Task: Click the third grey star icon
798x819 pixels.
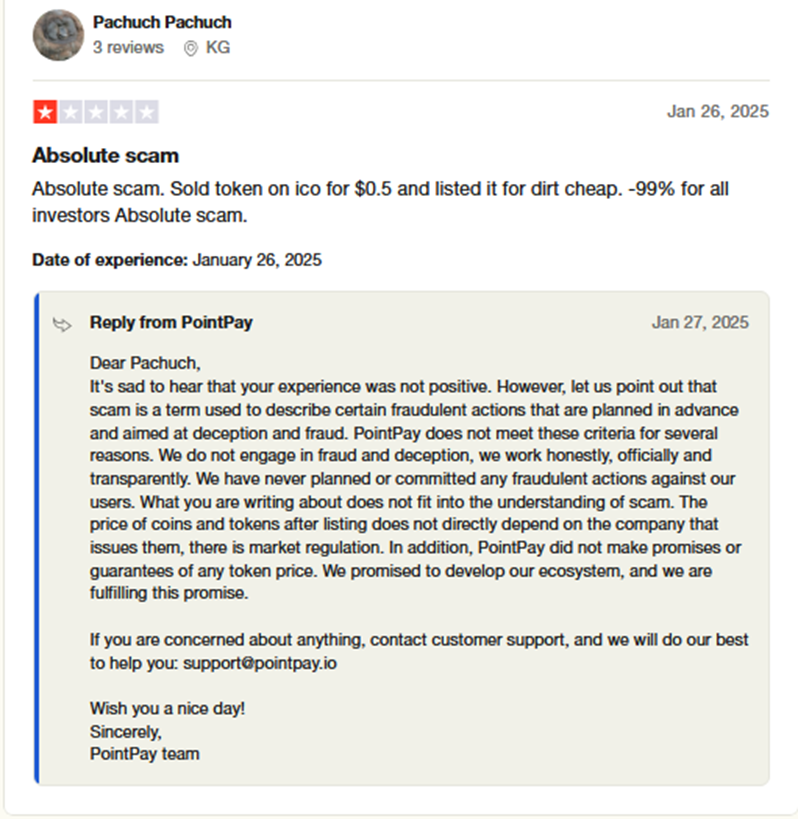Action: click(96, 112)
